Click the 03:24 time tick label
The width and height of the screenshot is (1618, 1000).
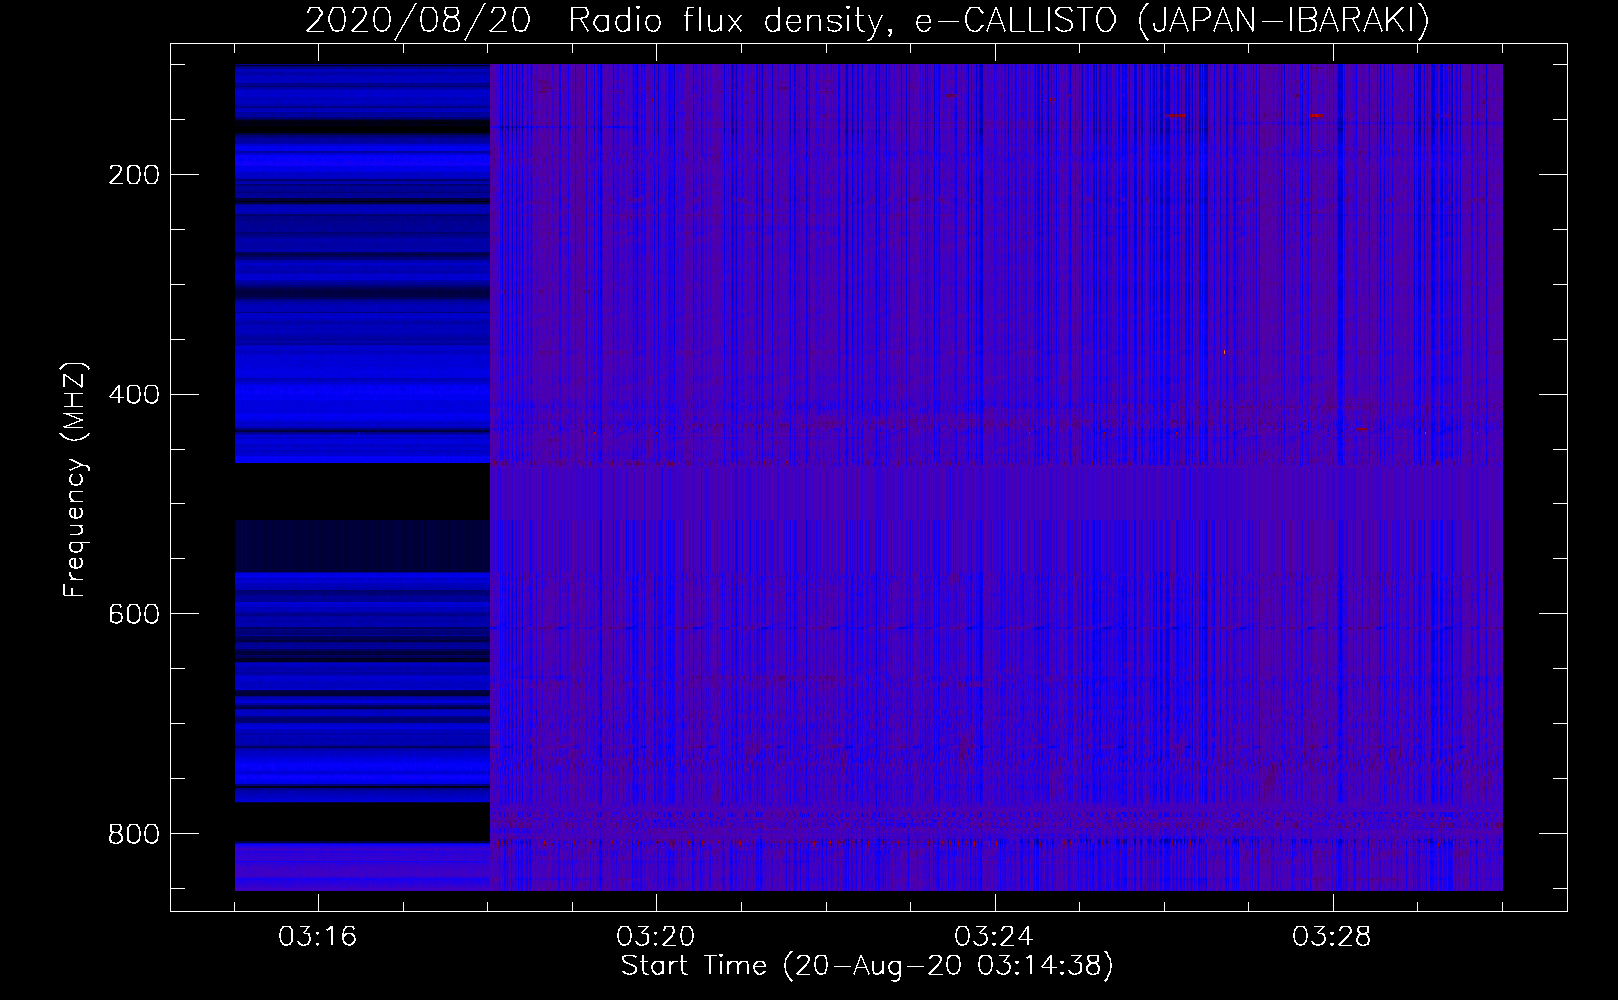994,937
